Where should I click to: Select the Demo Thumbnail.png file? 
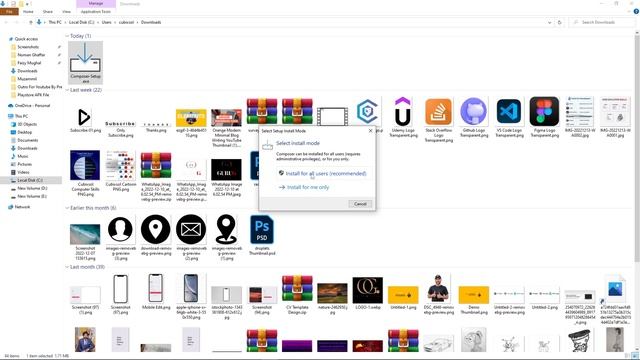473,300
